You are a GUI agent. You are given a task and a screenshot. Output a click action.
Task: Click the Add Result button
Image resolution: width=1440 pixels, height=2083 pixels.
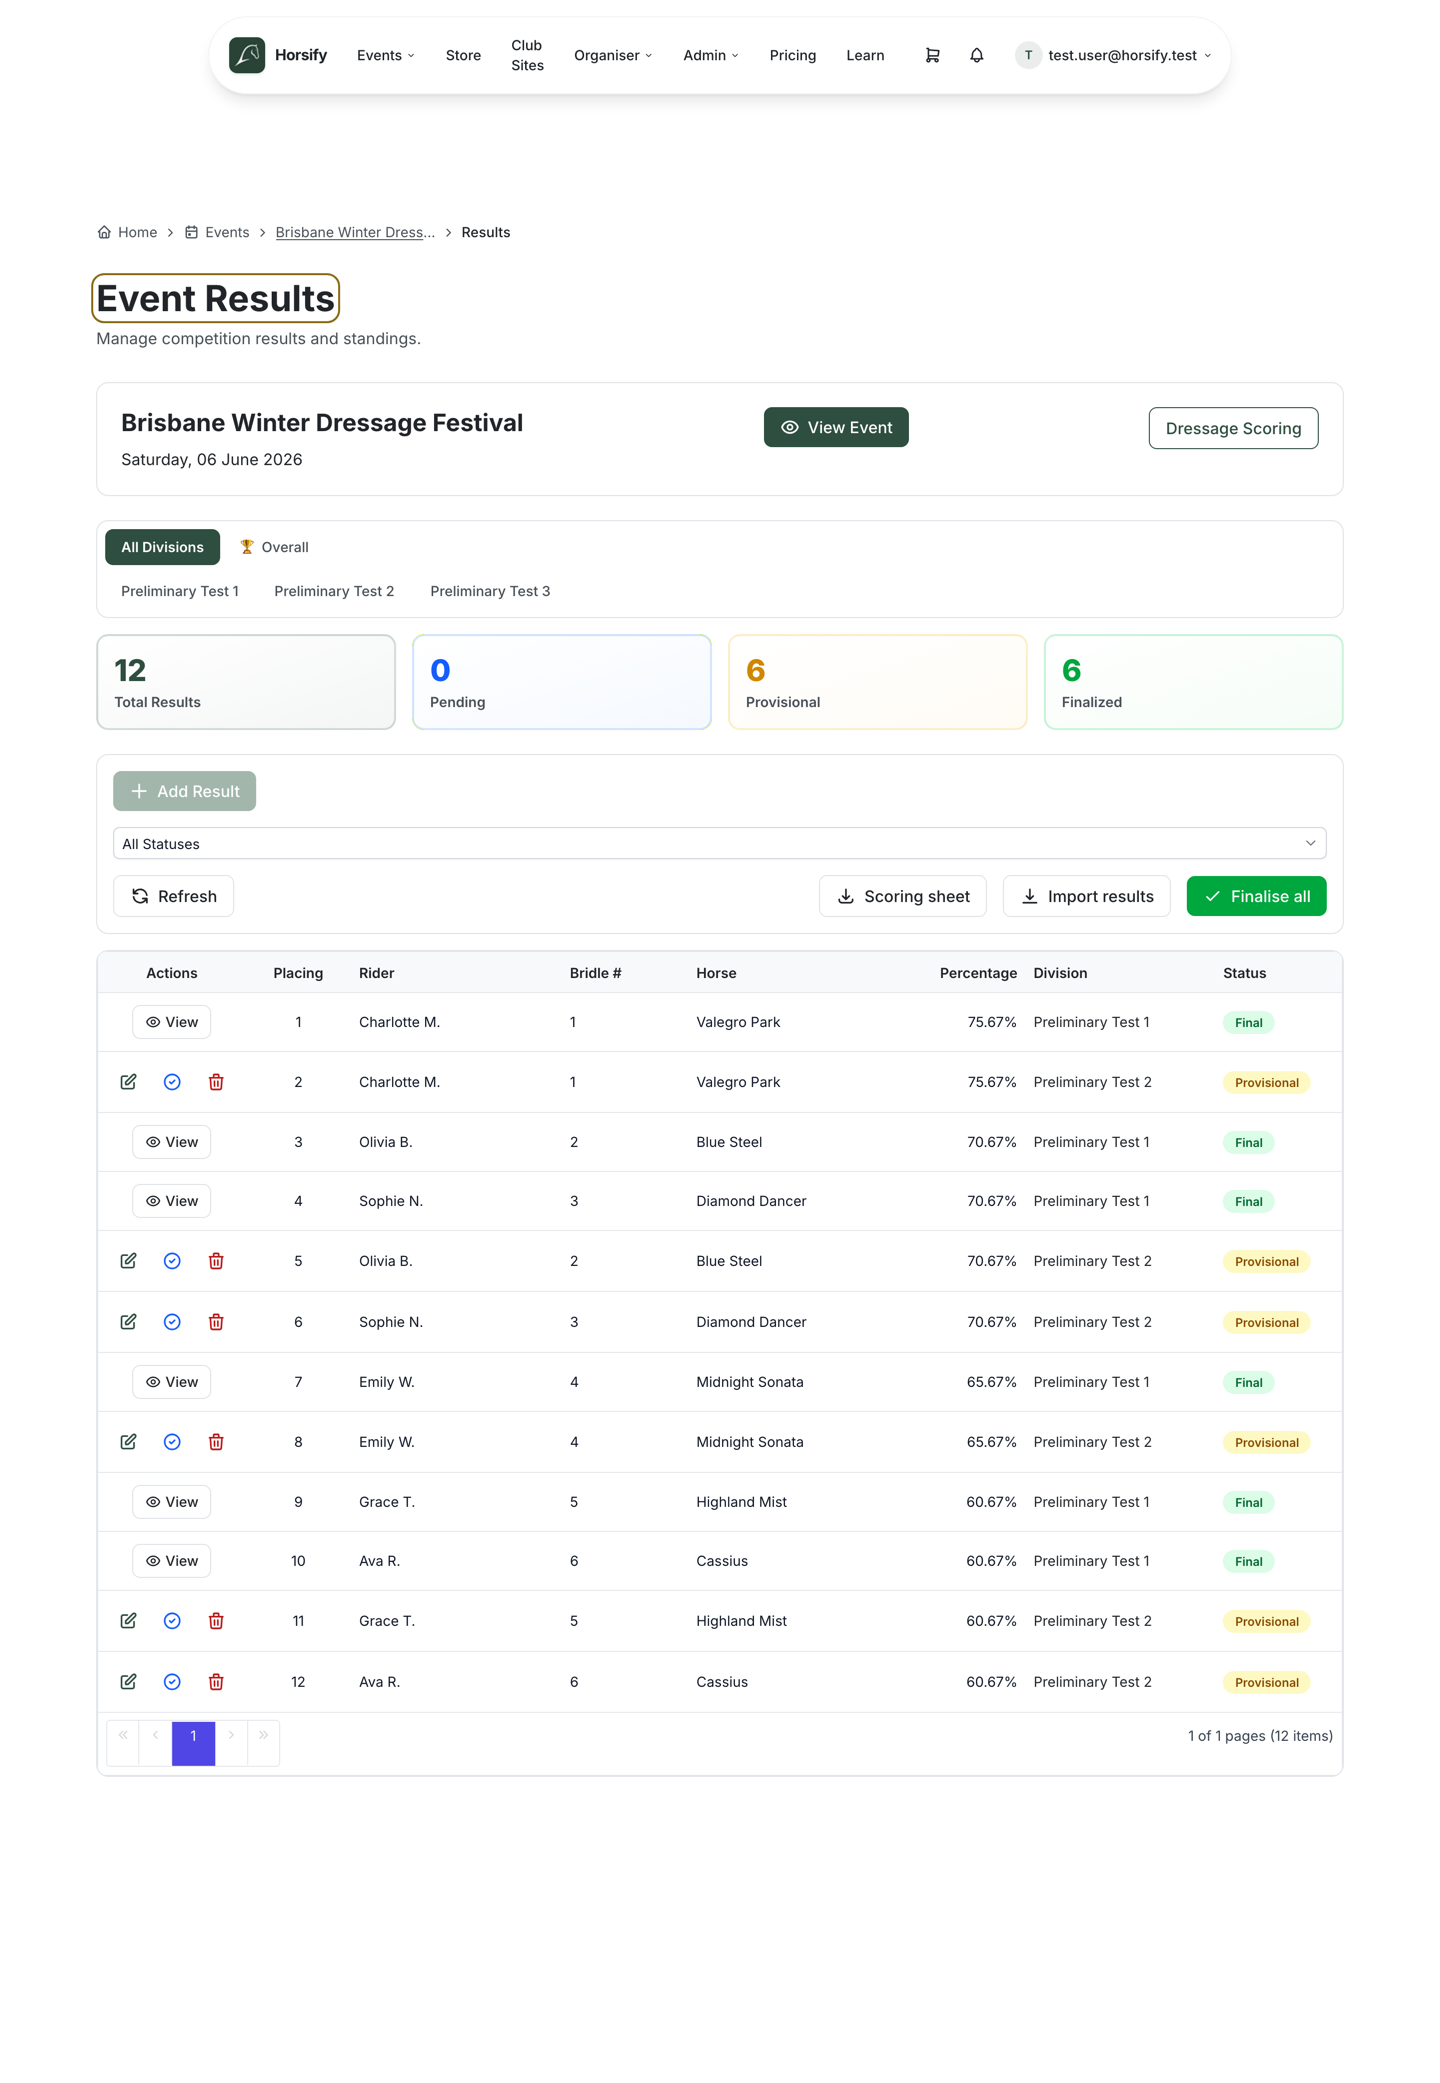[x=184, y=791]
